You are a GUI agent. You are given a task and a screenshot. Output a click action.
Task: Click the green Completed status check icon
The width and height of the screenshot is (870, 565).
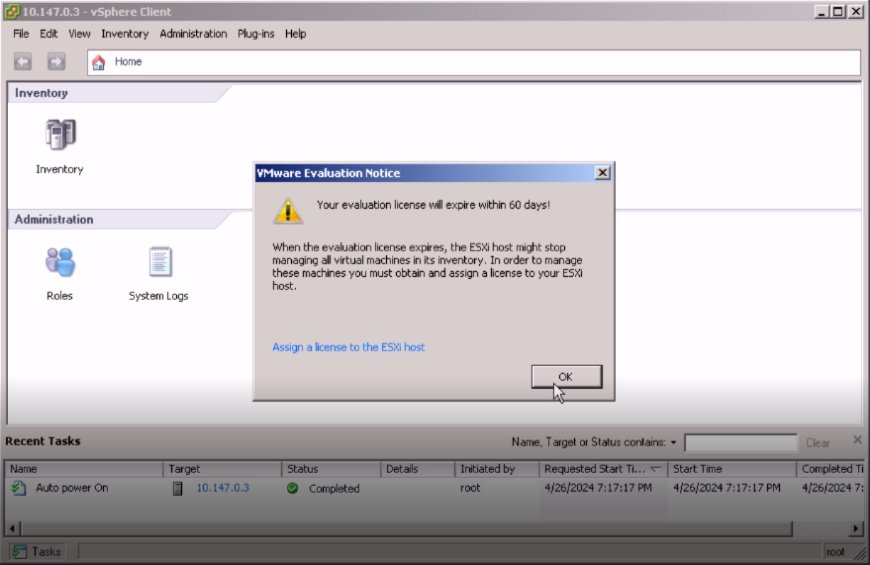(292, 488)
